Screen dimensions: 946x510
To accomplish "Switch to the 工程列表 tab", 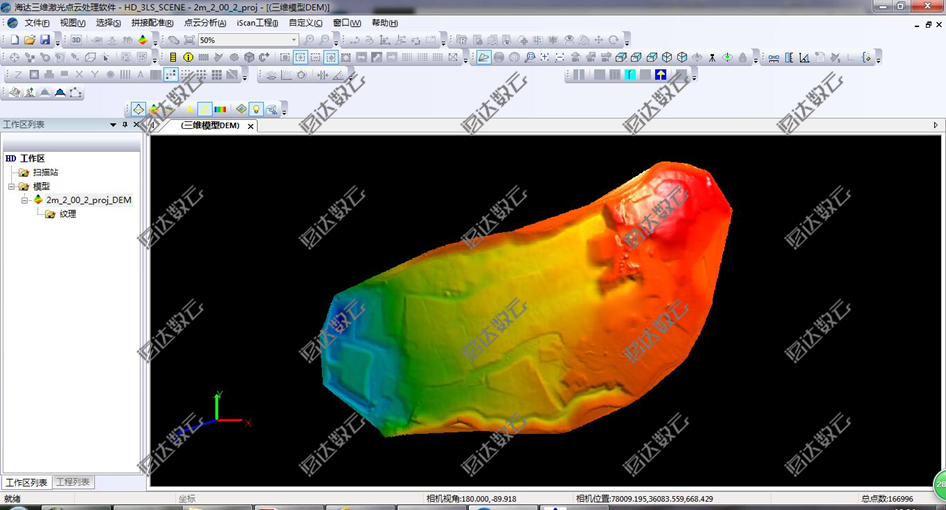I will tap(73, 482).
